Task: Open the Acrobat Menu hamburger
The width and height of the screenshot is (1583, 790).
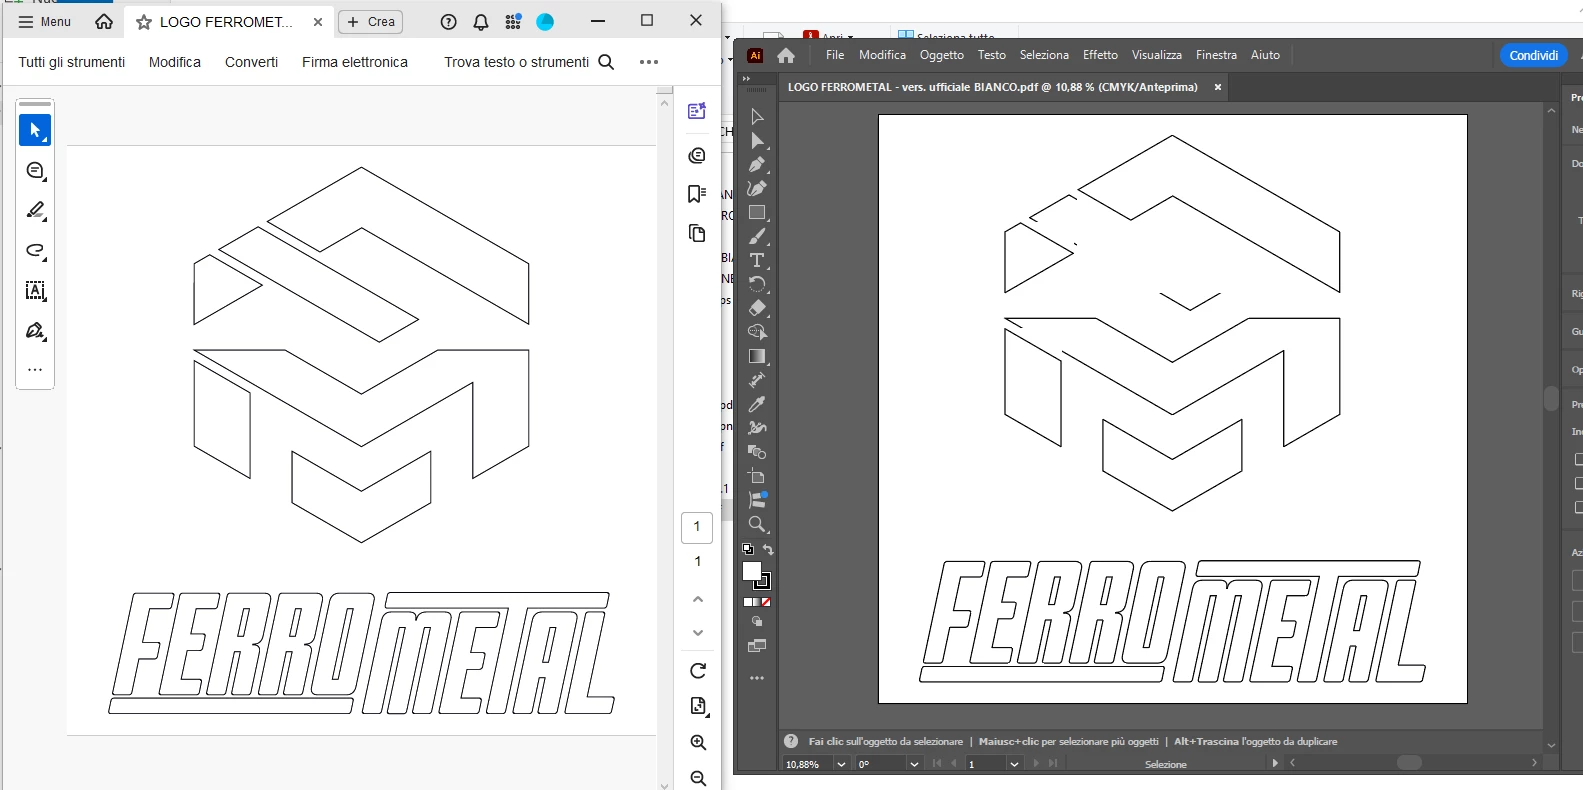Action: [x=46, y=21]
